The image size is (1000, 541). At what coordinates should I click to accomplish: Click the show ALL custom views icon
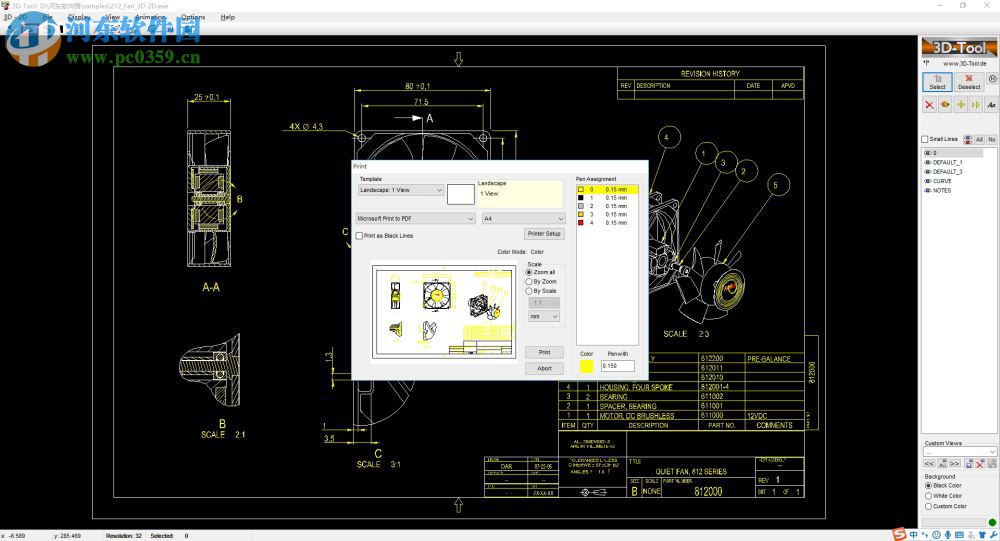coord(942,464)
